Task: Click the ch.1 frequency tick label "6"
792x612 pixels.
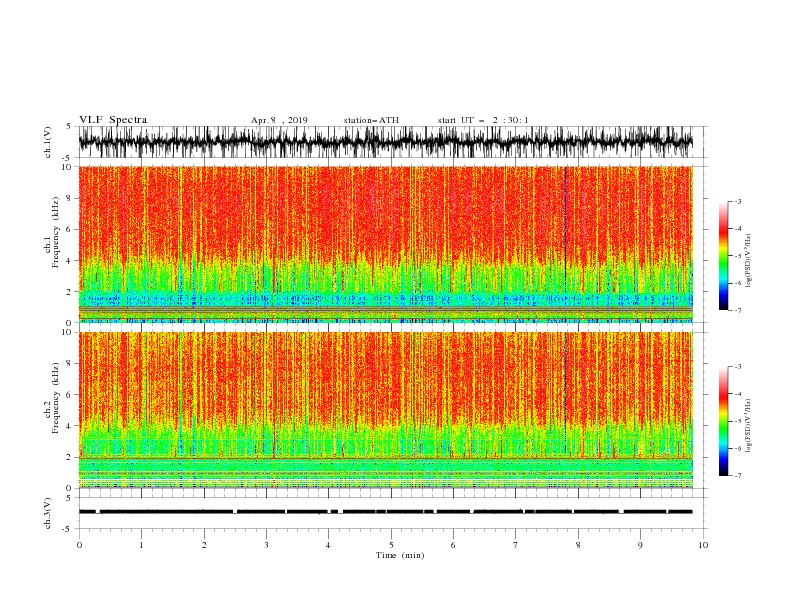Action: coord(71,229)
